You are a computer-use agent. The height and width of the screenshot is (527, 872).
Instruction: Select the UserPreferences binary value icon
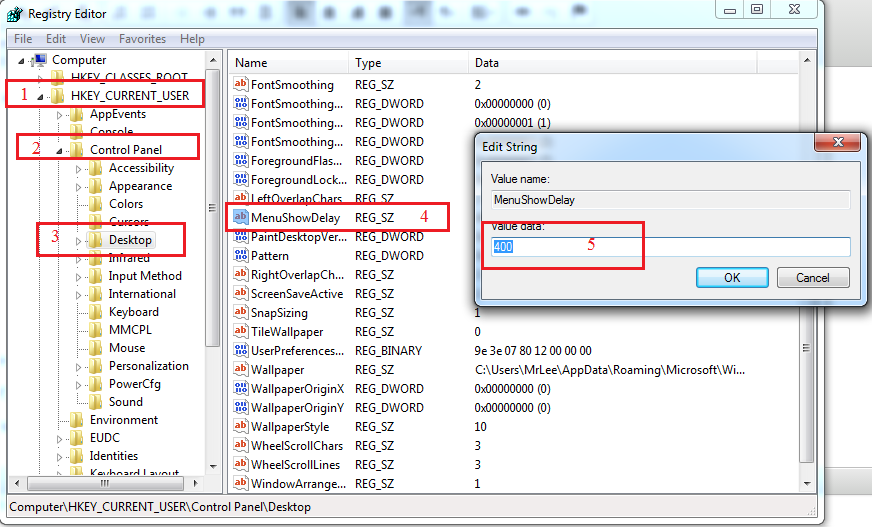pyautogui.click(x=240, y=350)
